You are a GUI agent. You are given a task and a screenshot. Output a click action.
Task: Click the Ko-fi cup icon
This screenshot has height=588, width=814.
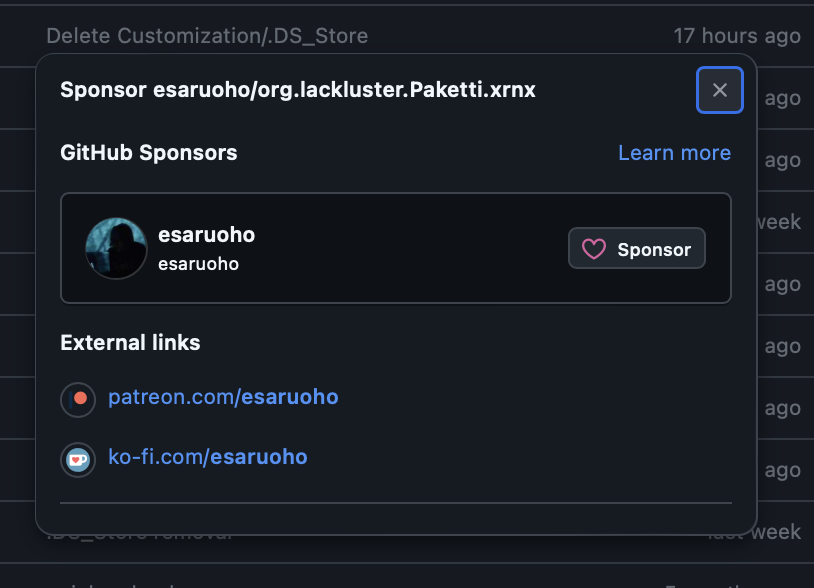click(79, 459)
